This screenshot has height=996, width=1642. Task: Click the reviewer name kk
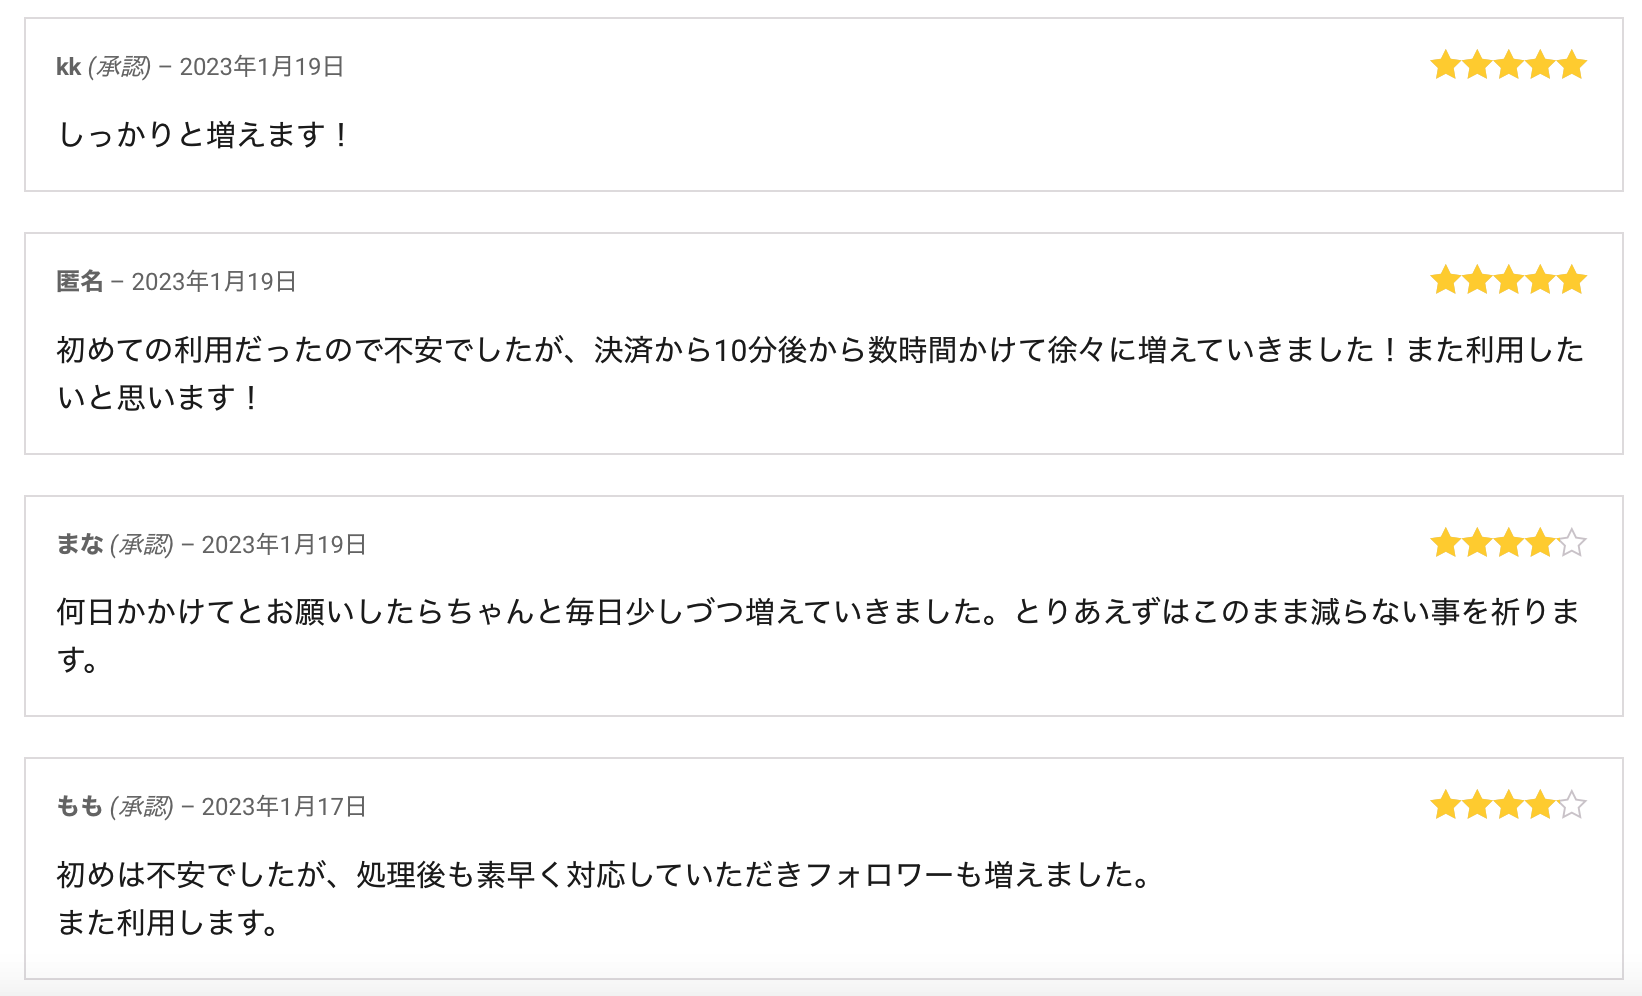pos(68,67)
